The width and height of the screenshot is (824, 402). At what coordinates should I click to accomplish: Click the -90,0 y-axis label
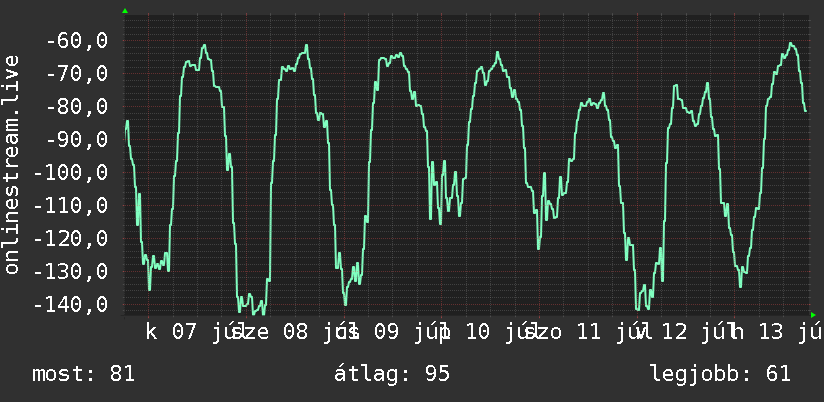(77, 139)
